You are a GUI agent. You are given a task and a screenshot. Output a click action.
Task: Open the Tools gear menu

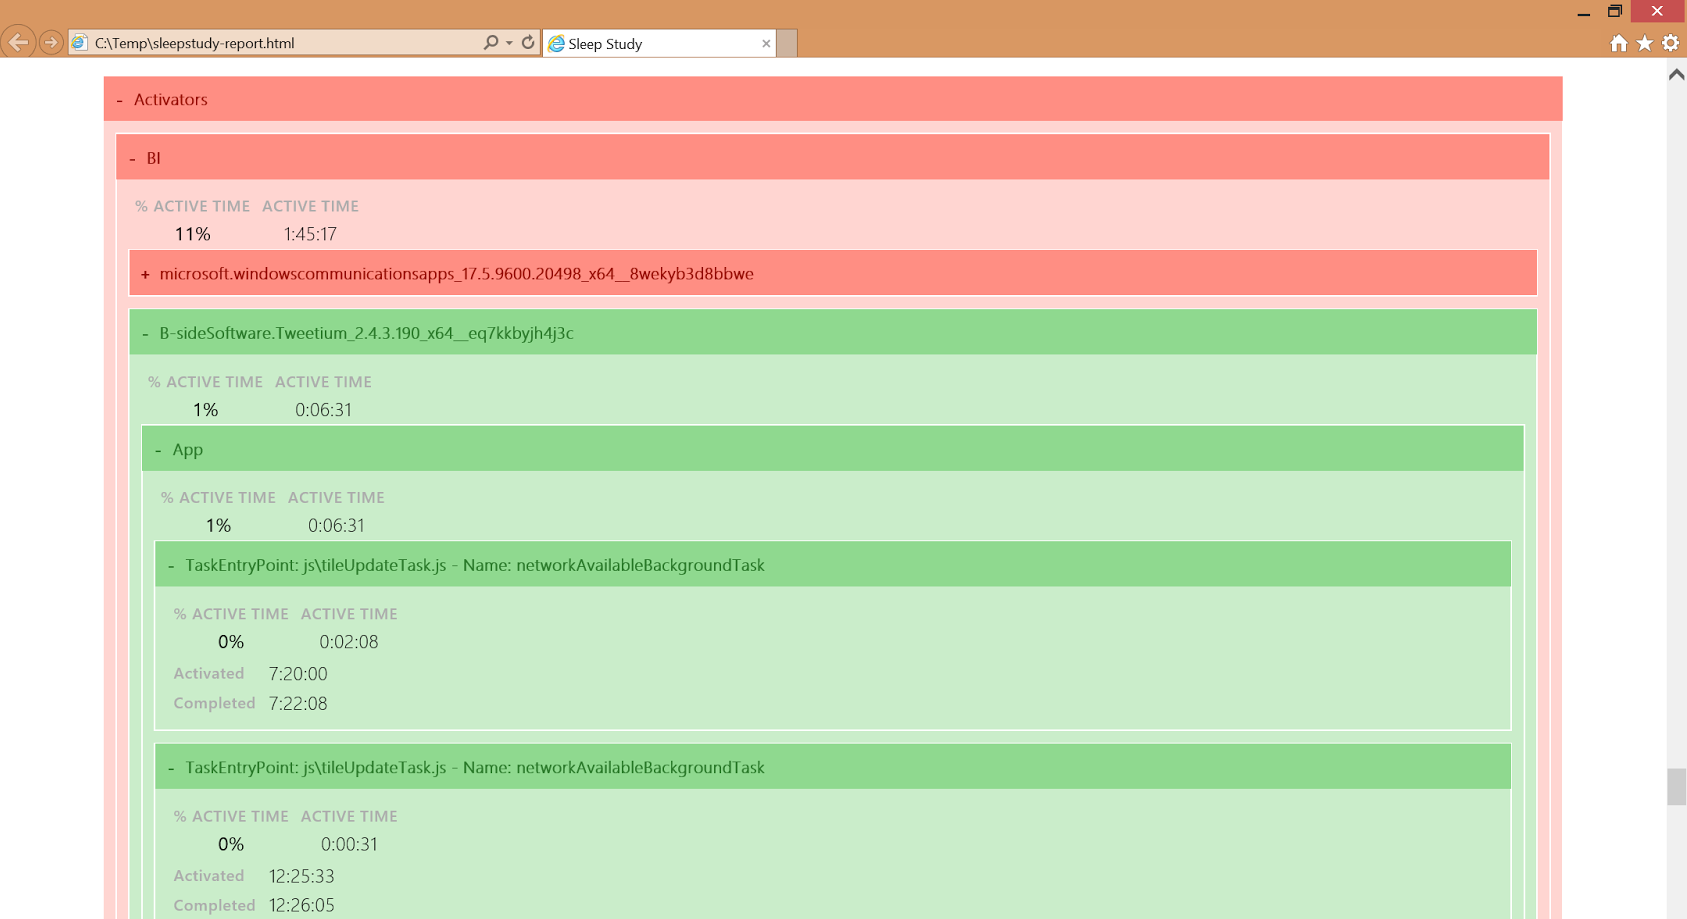pos(1670,43)
